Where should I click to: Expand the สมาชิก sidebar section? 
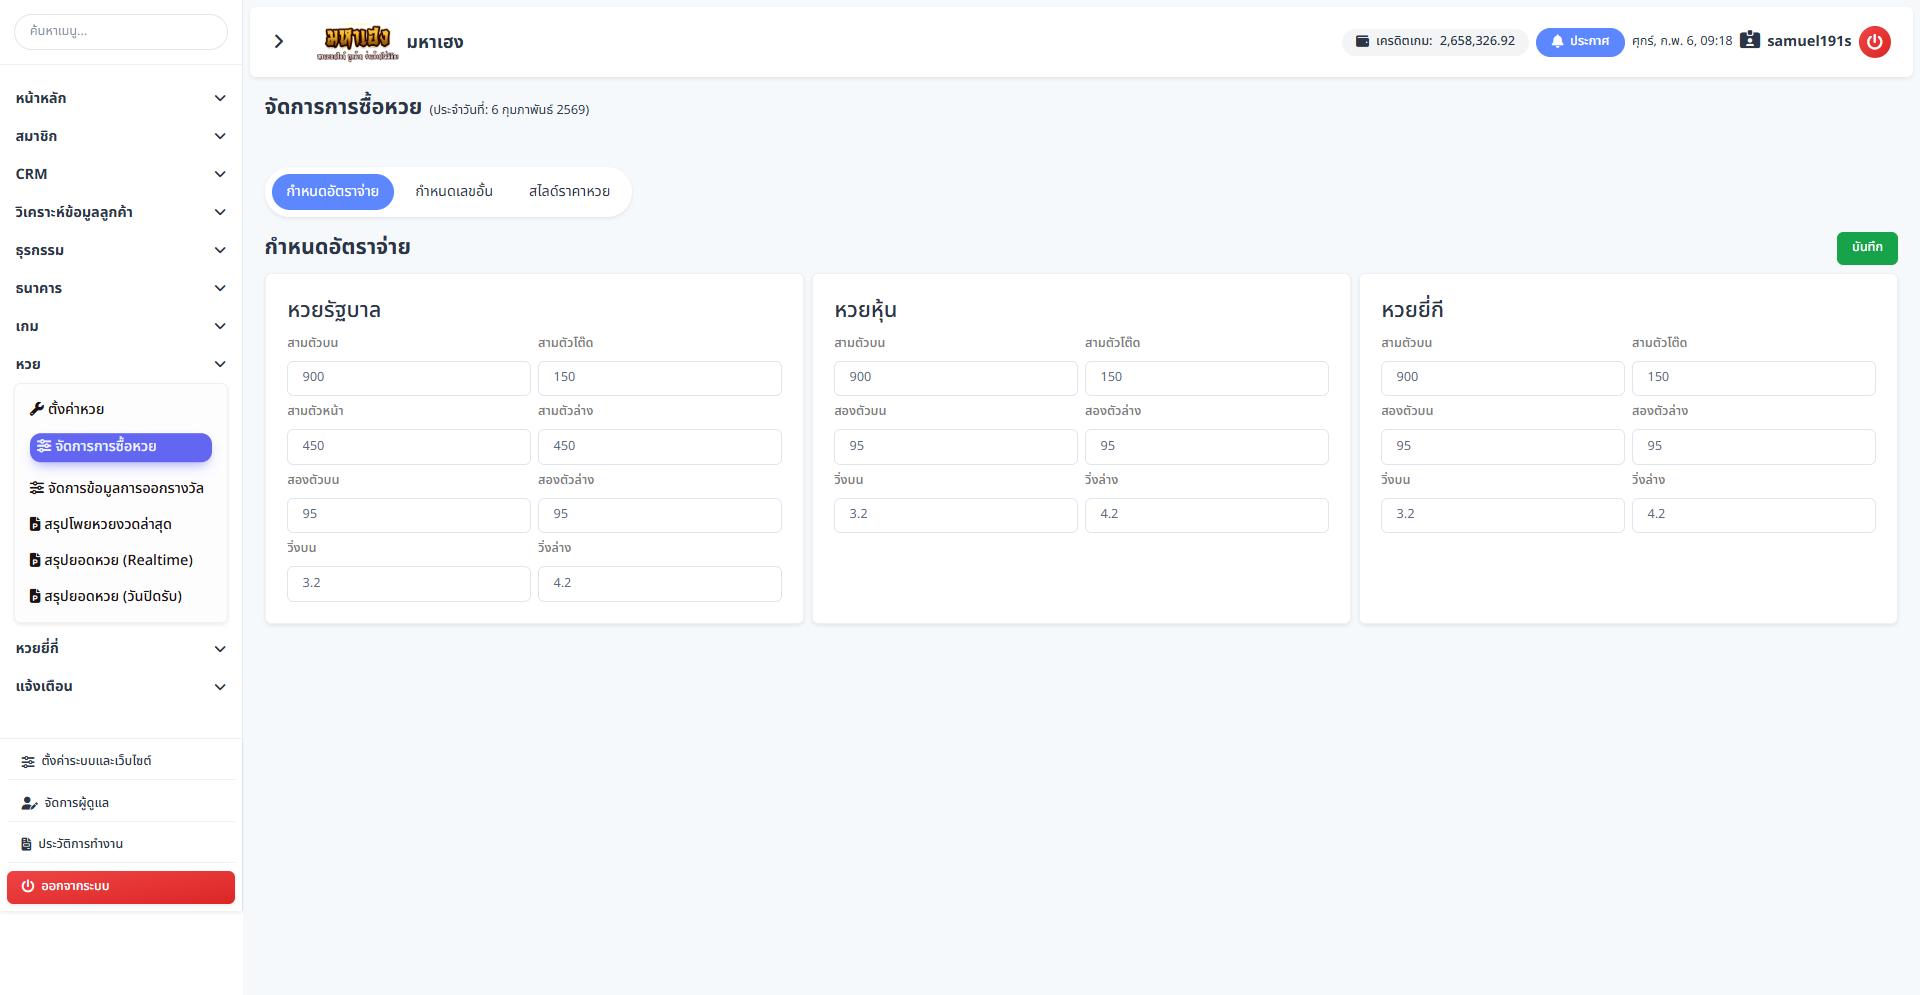click(220, 136)
